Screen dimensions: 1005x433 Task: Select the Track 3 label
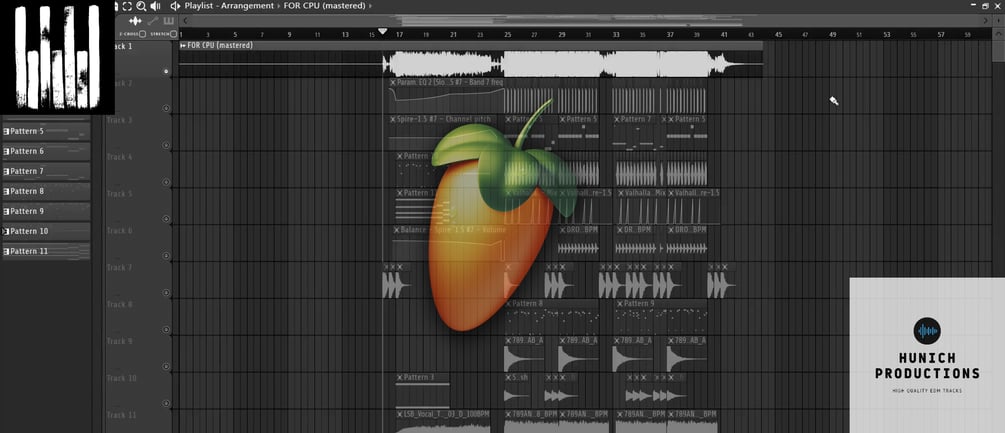pyautogui.click(x=120, y=120)
